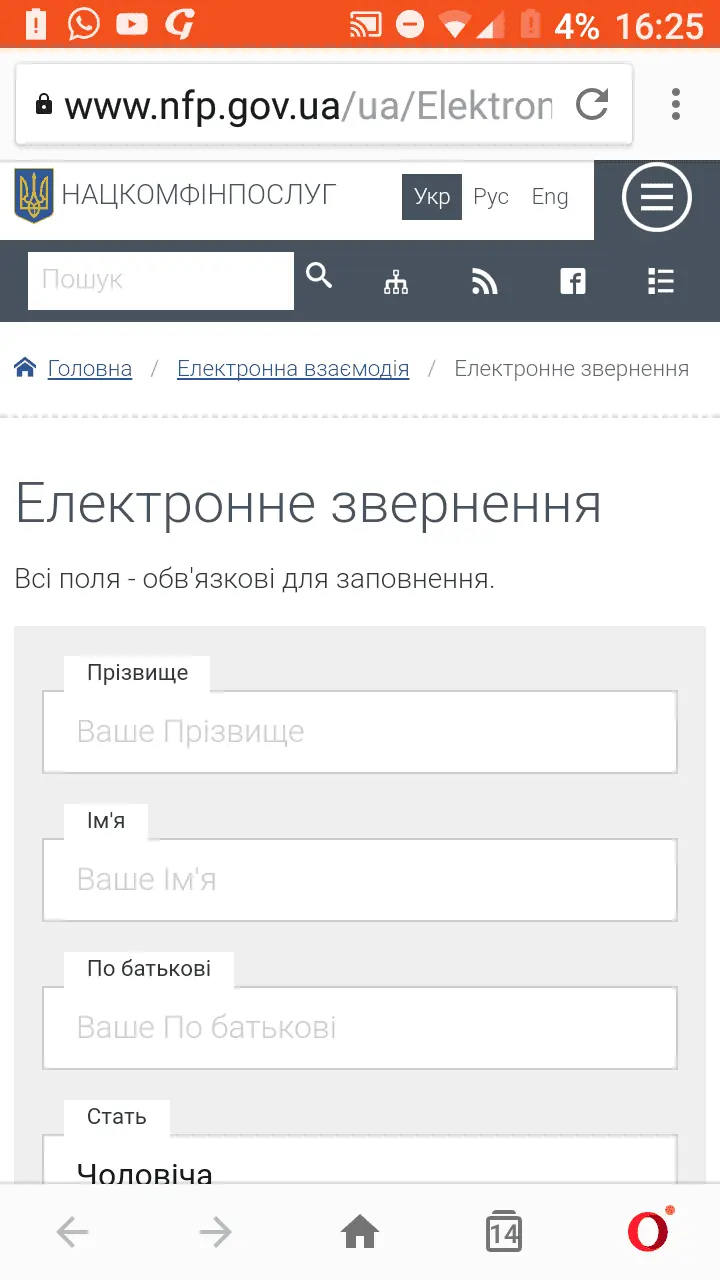Click the search magnifier icon
The width and height of the screenshot is (720, 1280).
pyautogui.click(x=319, y=276)
